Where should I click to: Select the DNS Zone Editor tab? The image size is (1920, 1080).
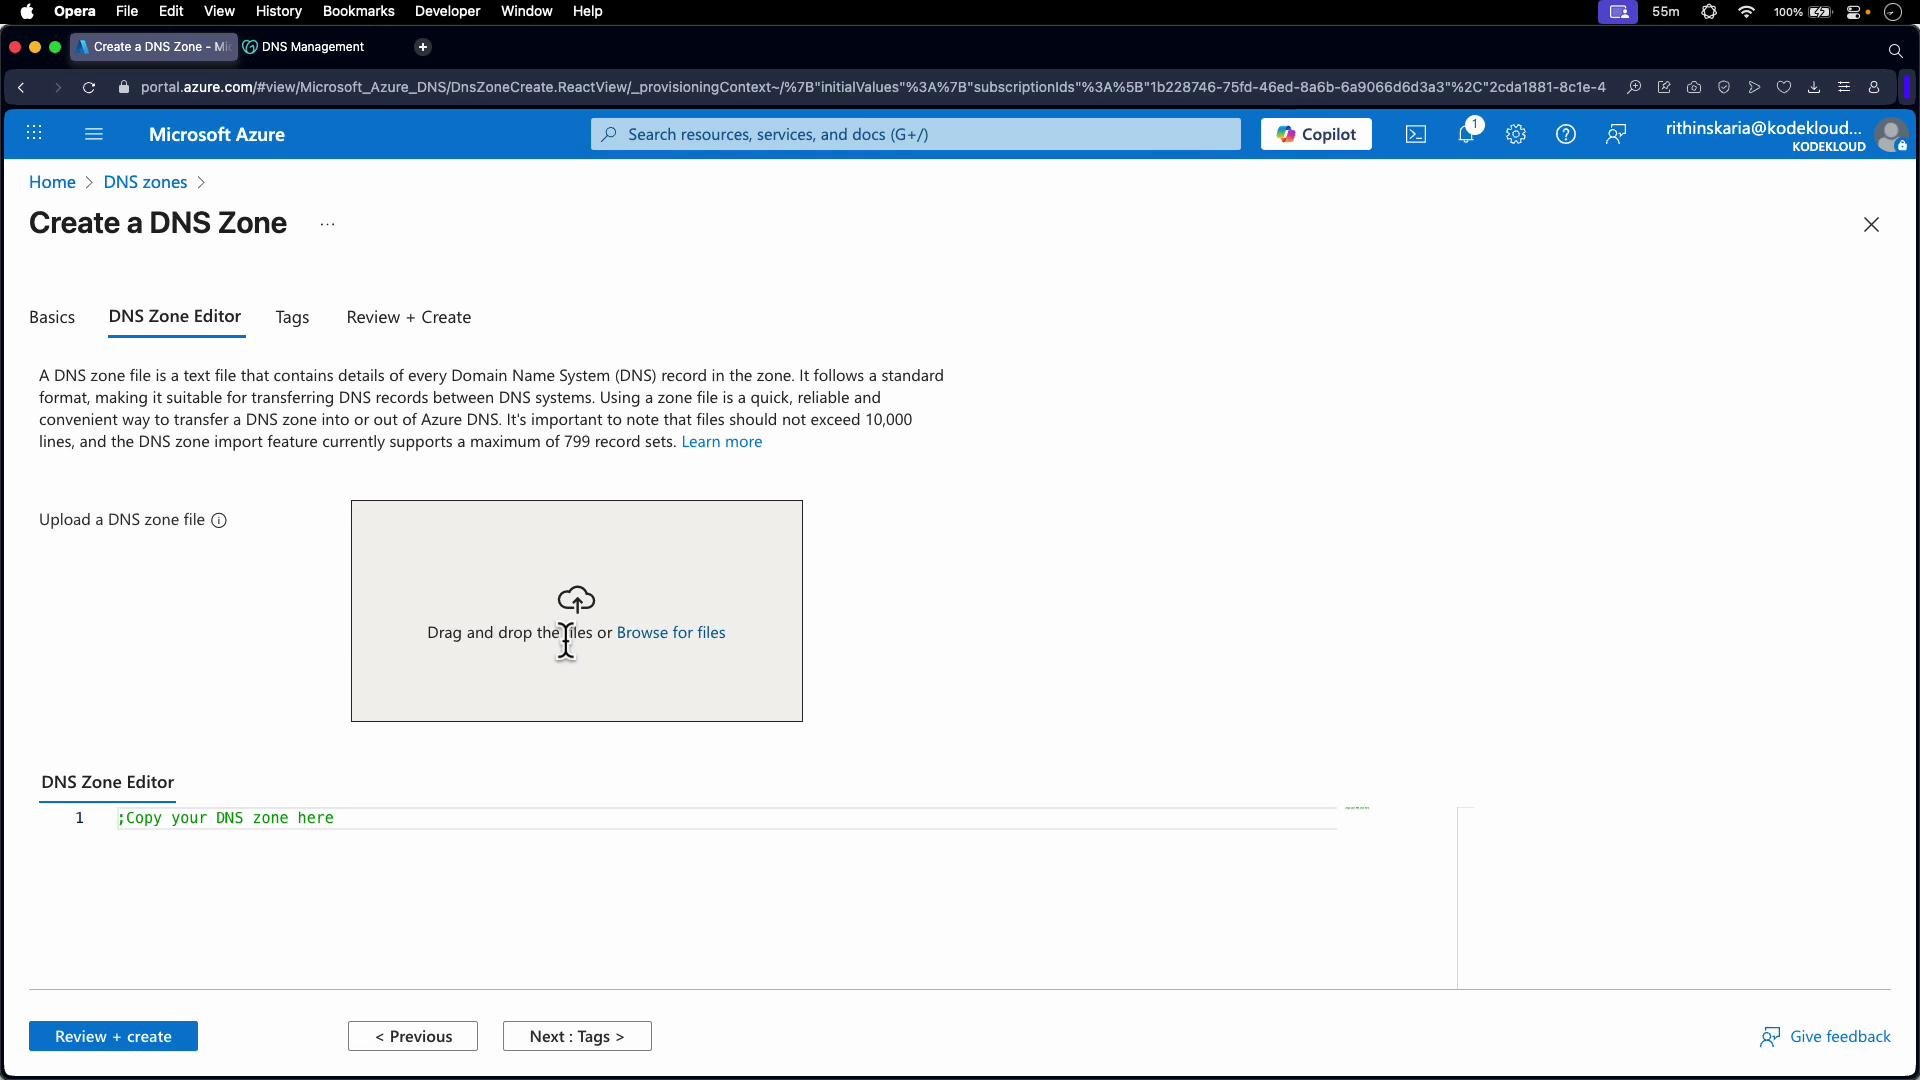175,317
